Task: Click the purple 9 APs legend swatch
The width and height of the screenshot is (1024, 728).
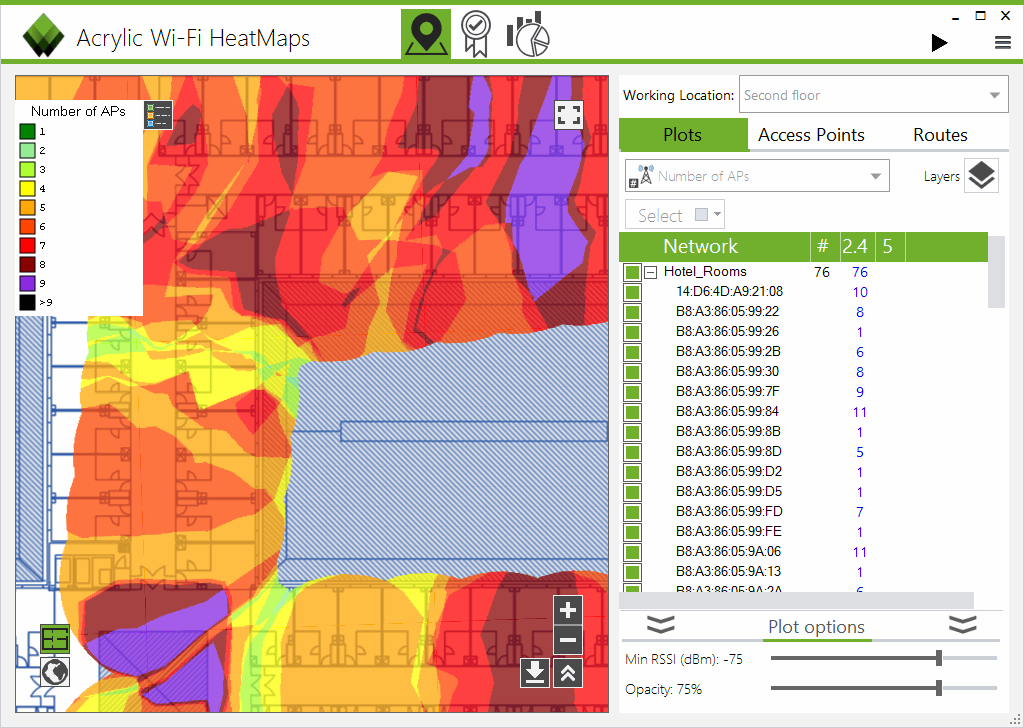Action: click(27, 283)
